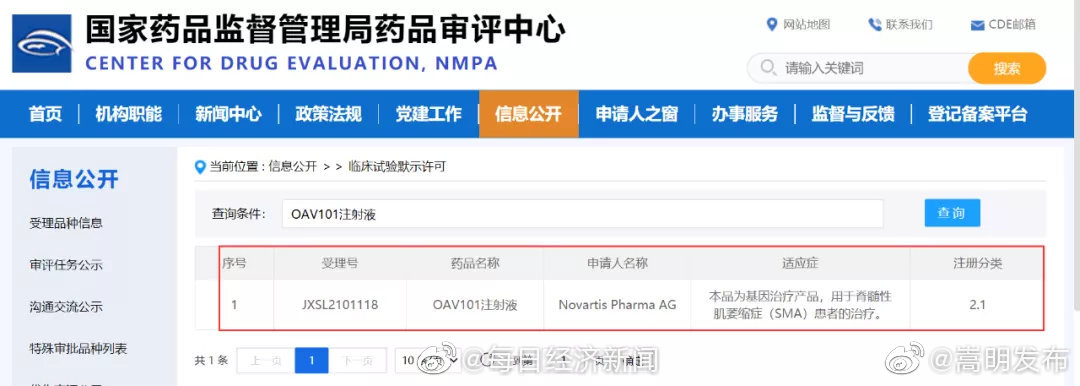Click the 适应症 column header

click(x=800, y=263)
